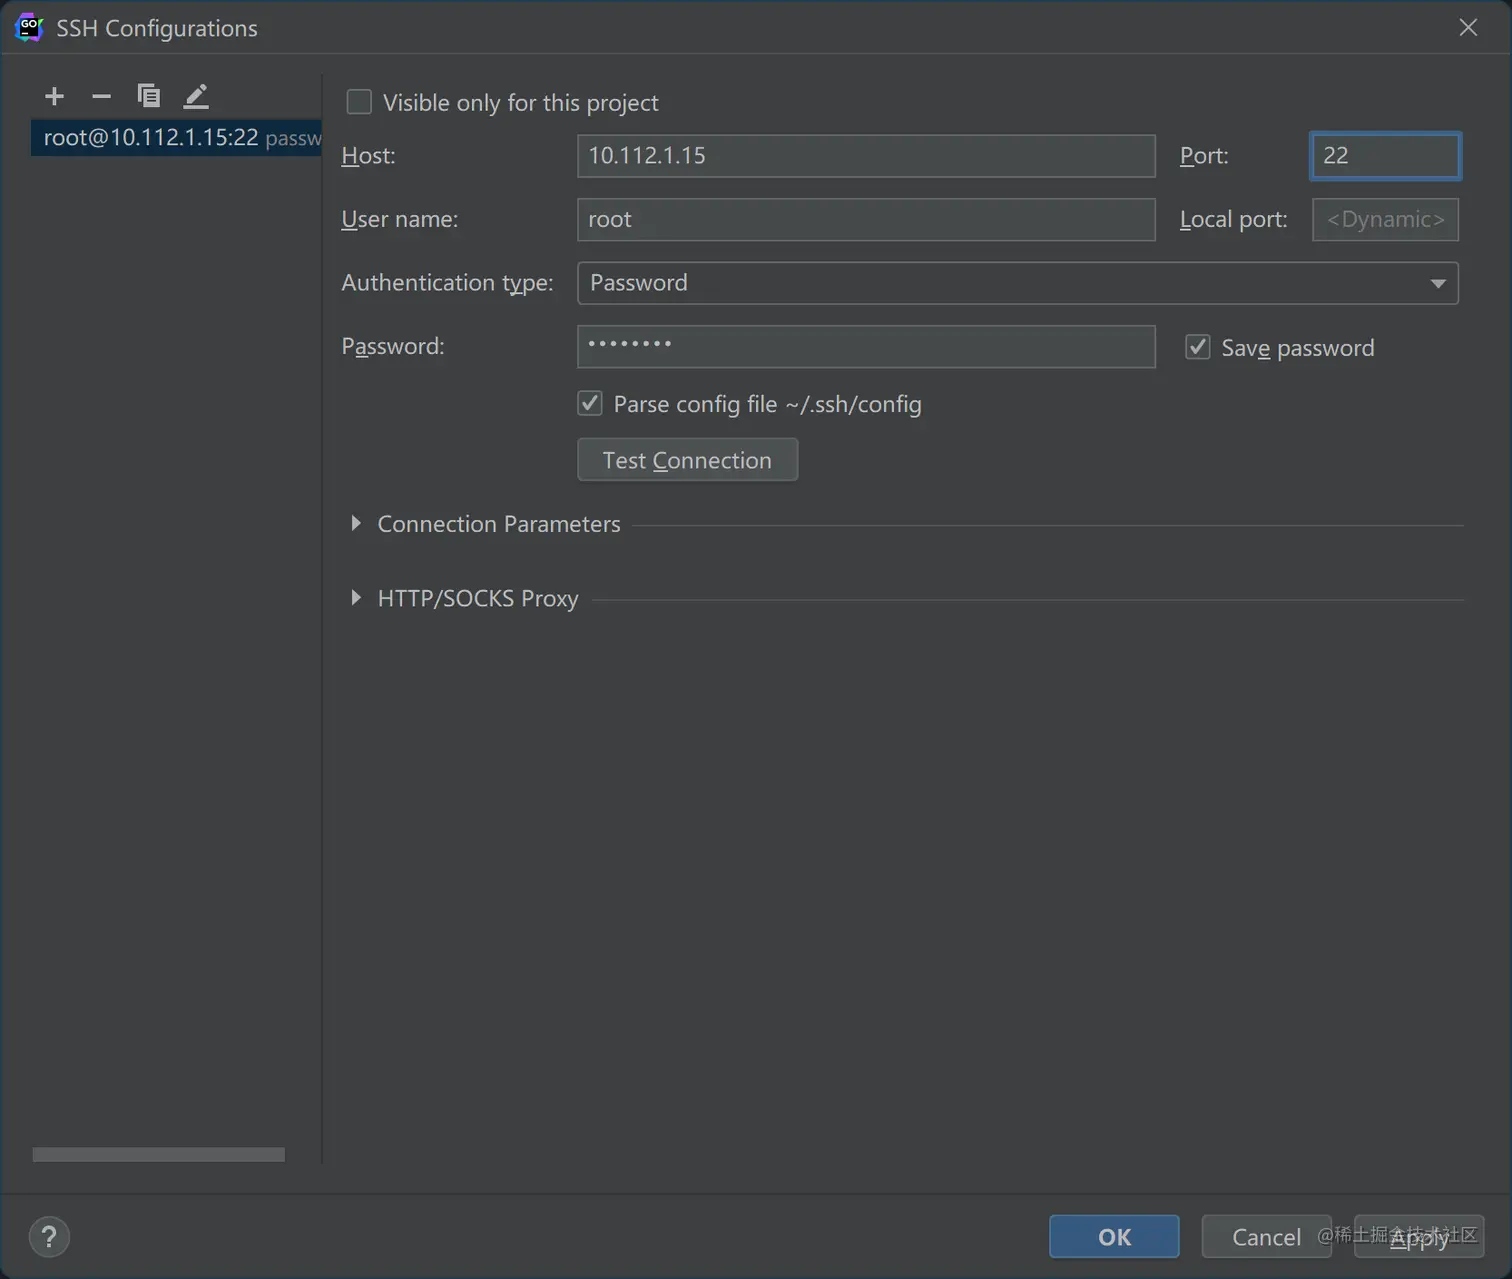This screenshot has height=1279, width=1512.
Task: Select root@10.112.1.15:22 in the list
Action: pos(177,138)
